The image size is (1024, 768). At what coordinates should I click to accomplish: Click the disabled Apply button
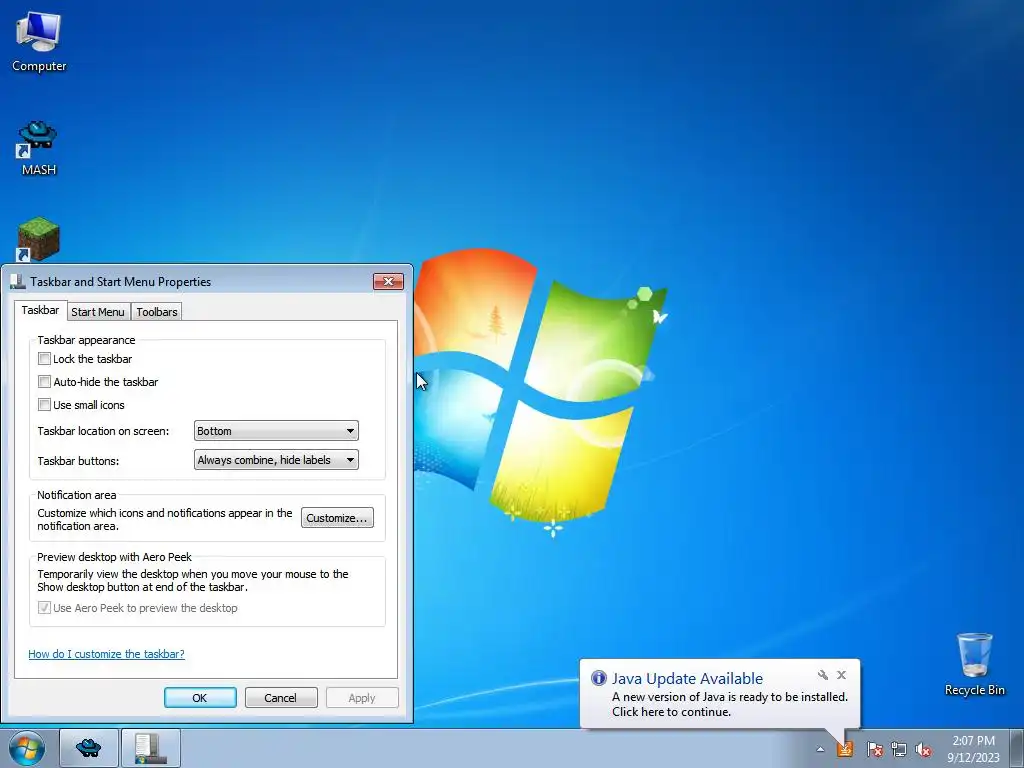[362, 697]
